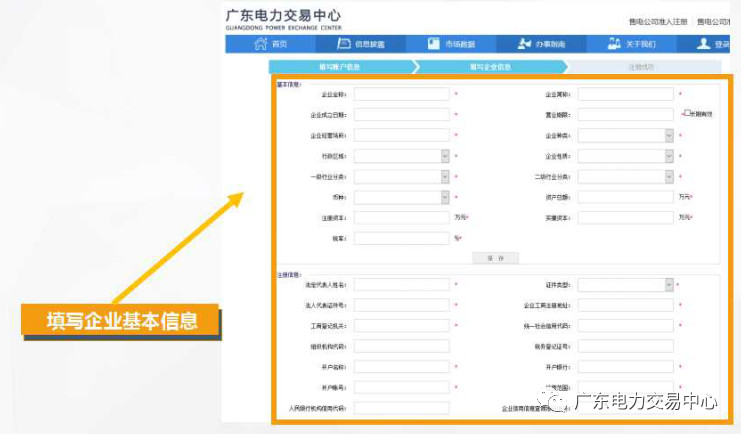The height and width of the screenshot is (434, 741).
Task: Tick the 长期有效 checkbox
Action: (x=687, y=114)
